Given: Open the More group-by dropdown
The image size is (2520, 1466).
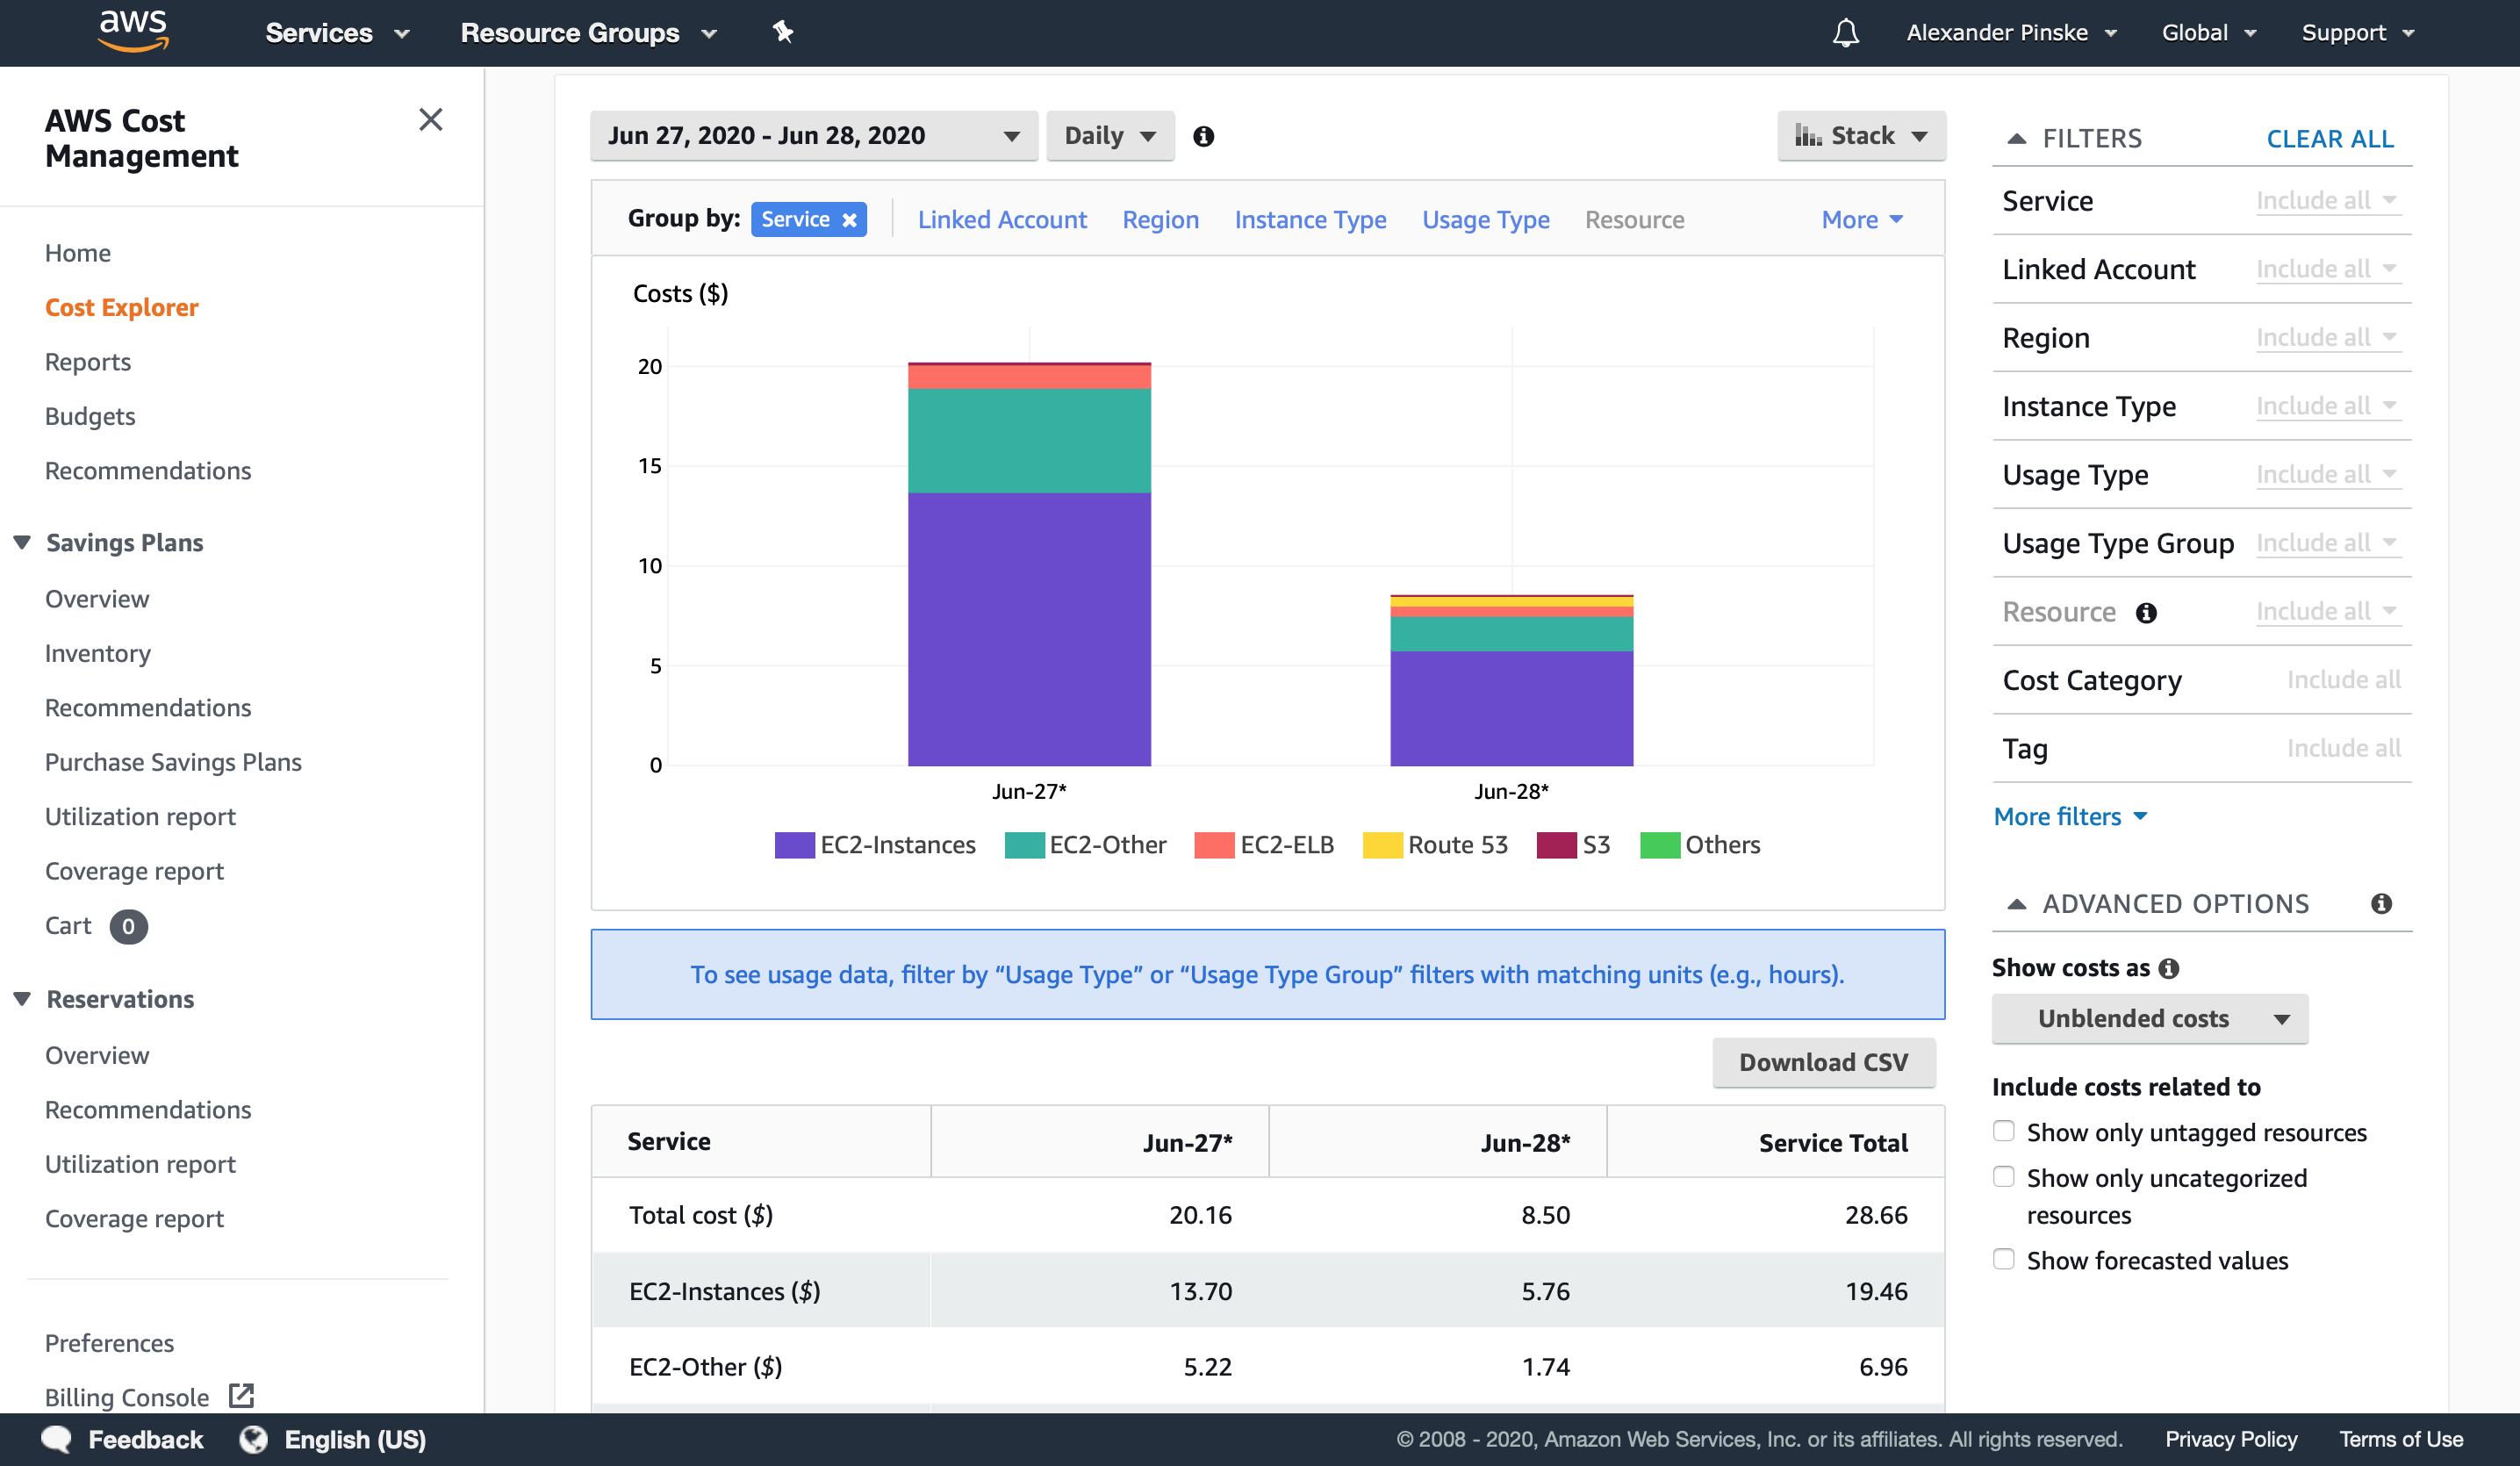Looking at the screenshot, I should tap(1862, 220).
